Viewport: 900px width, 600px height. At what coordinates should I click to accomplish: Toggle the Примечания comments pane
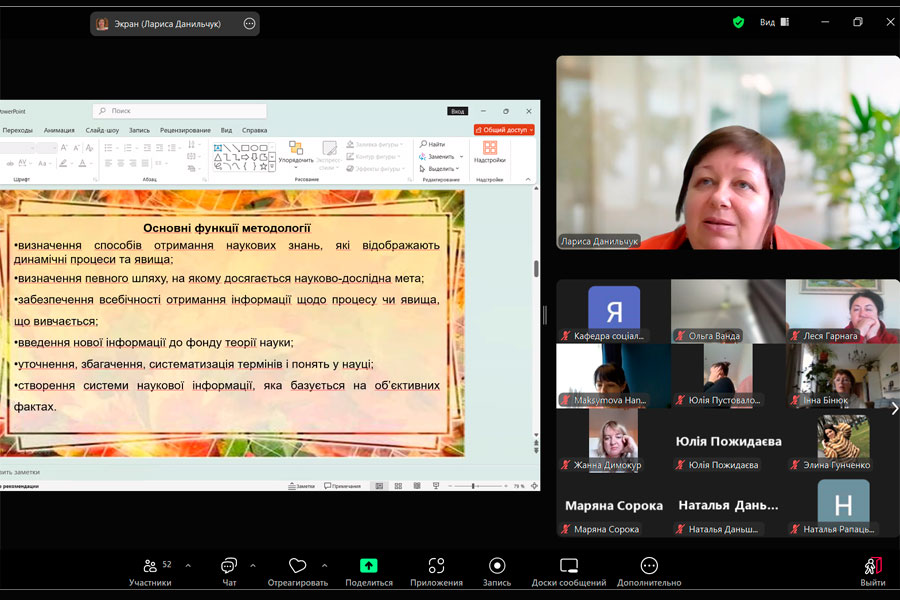(x=342, y=486)
